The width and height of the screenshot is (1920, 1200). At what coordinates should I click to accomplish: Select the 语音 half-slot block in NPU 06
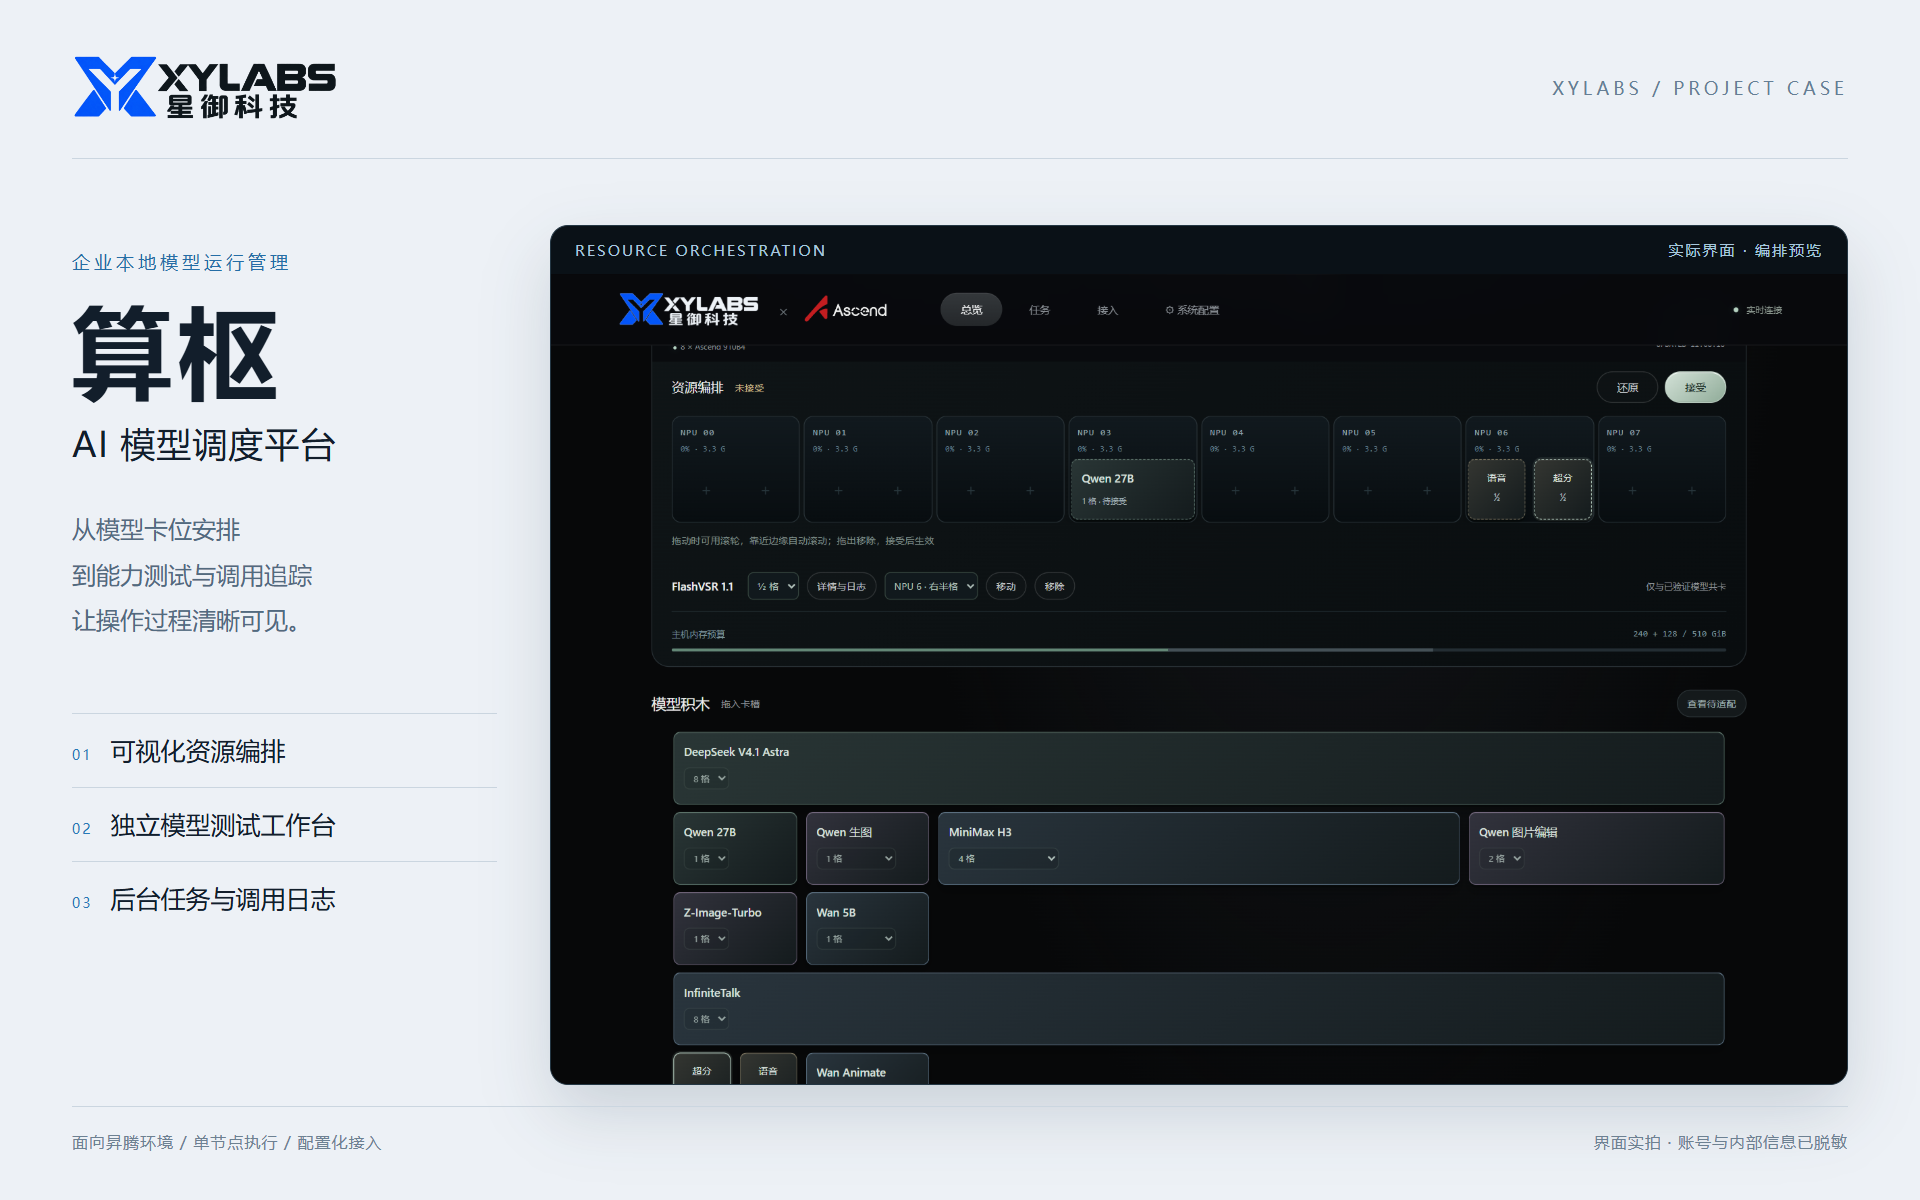1496,489
